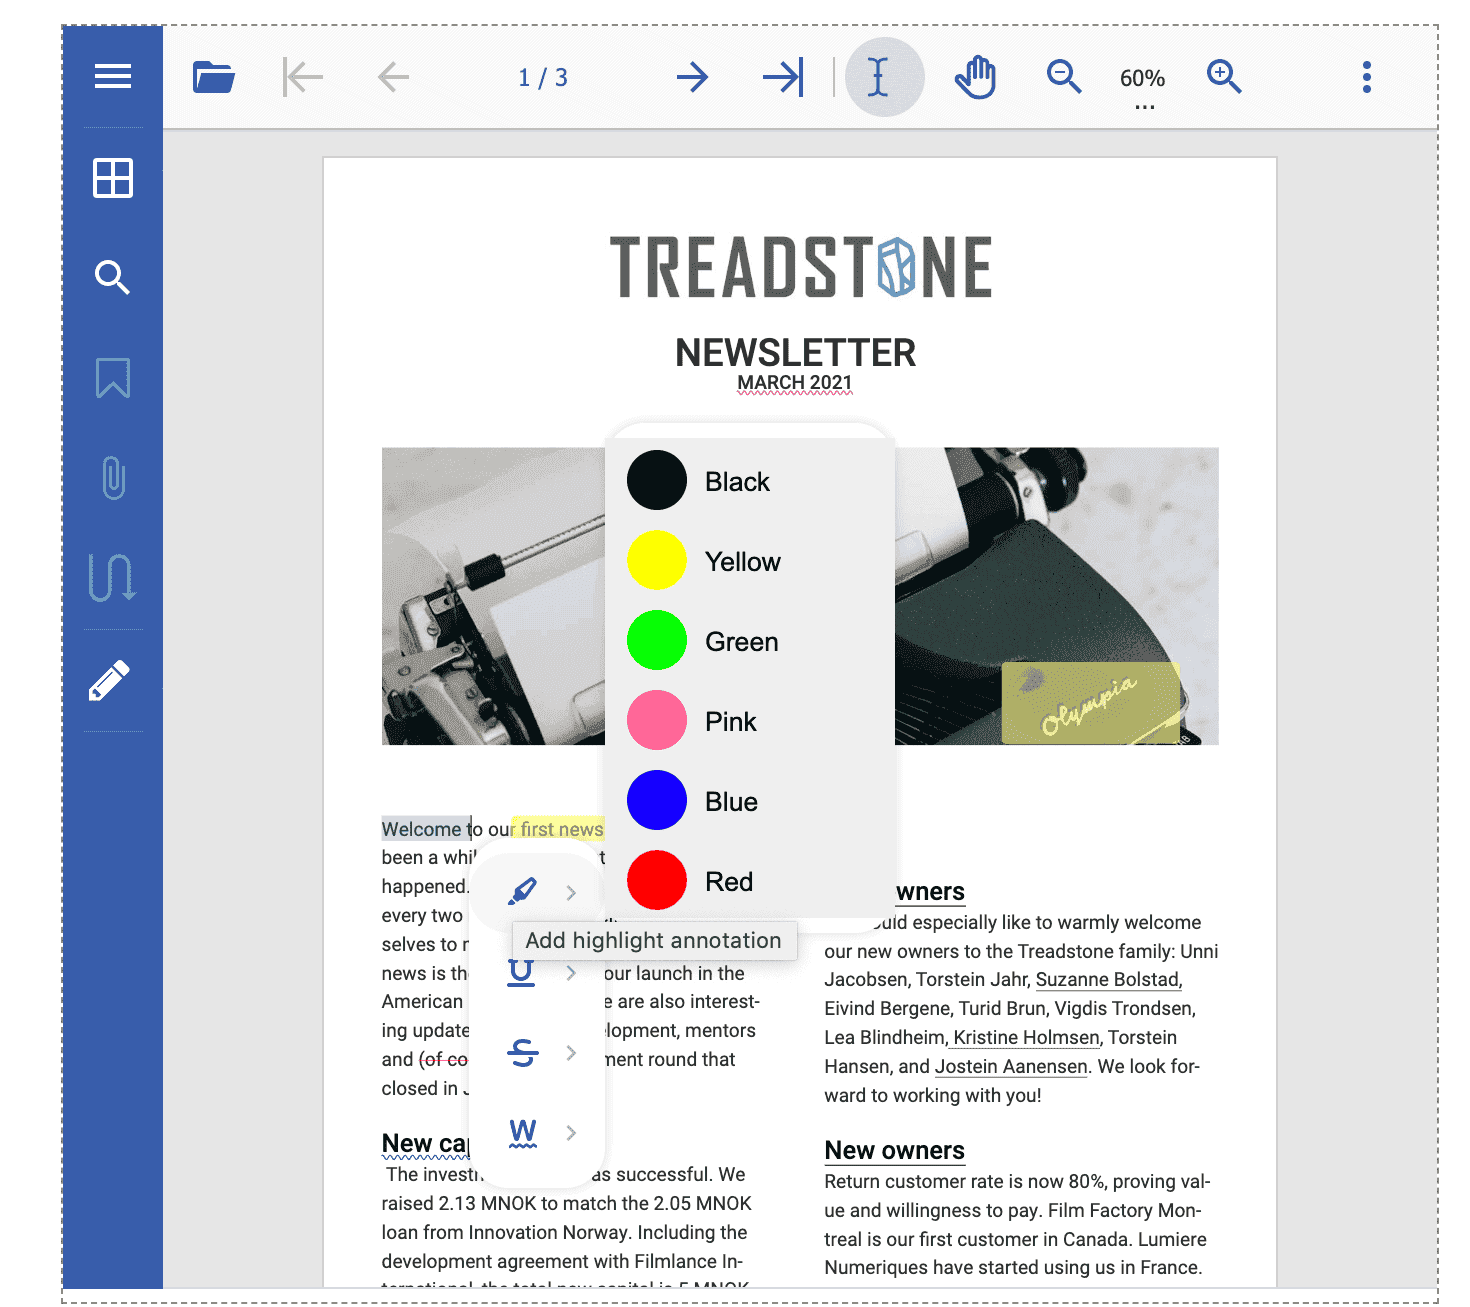Pick the Pink color swatch

(x=657, y=720)
